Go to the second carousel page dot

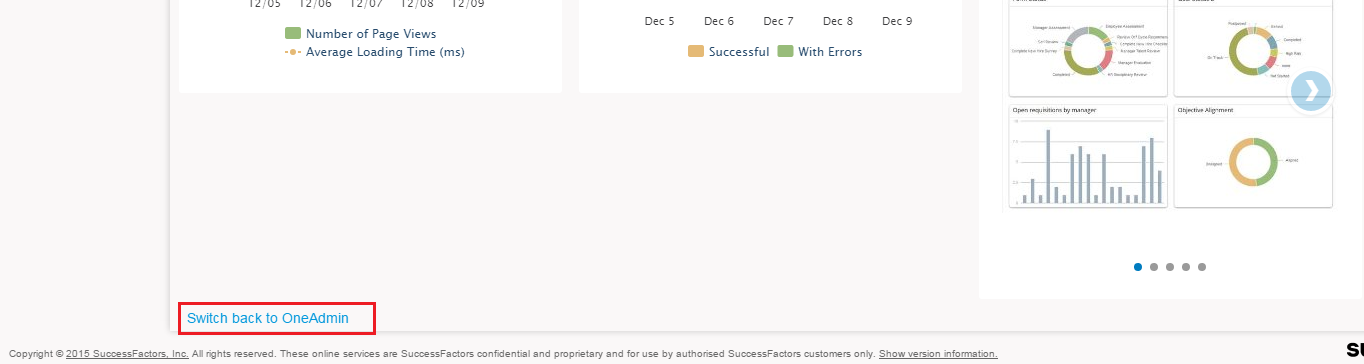point(1154,267)
